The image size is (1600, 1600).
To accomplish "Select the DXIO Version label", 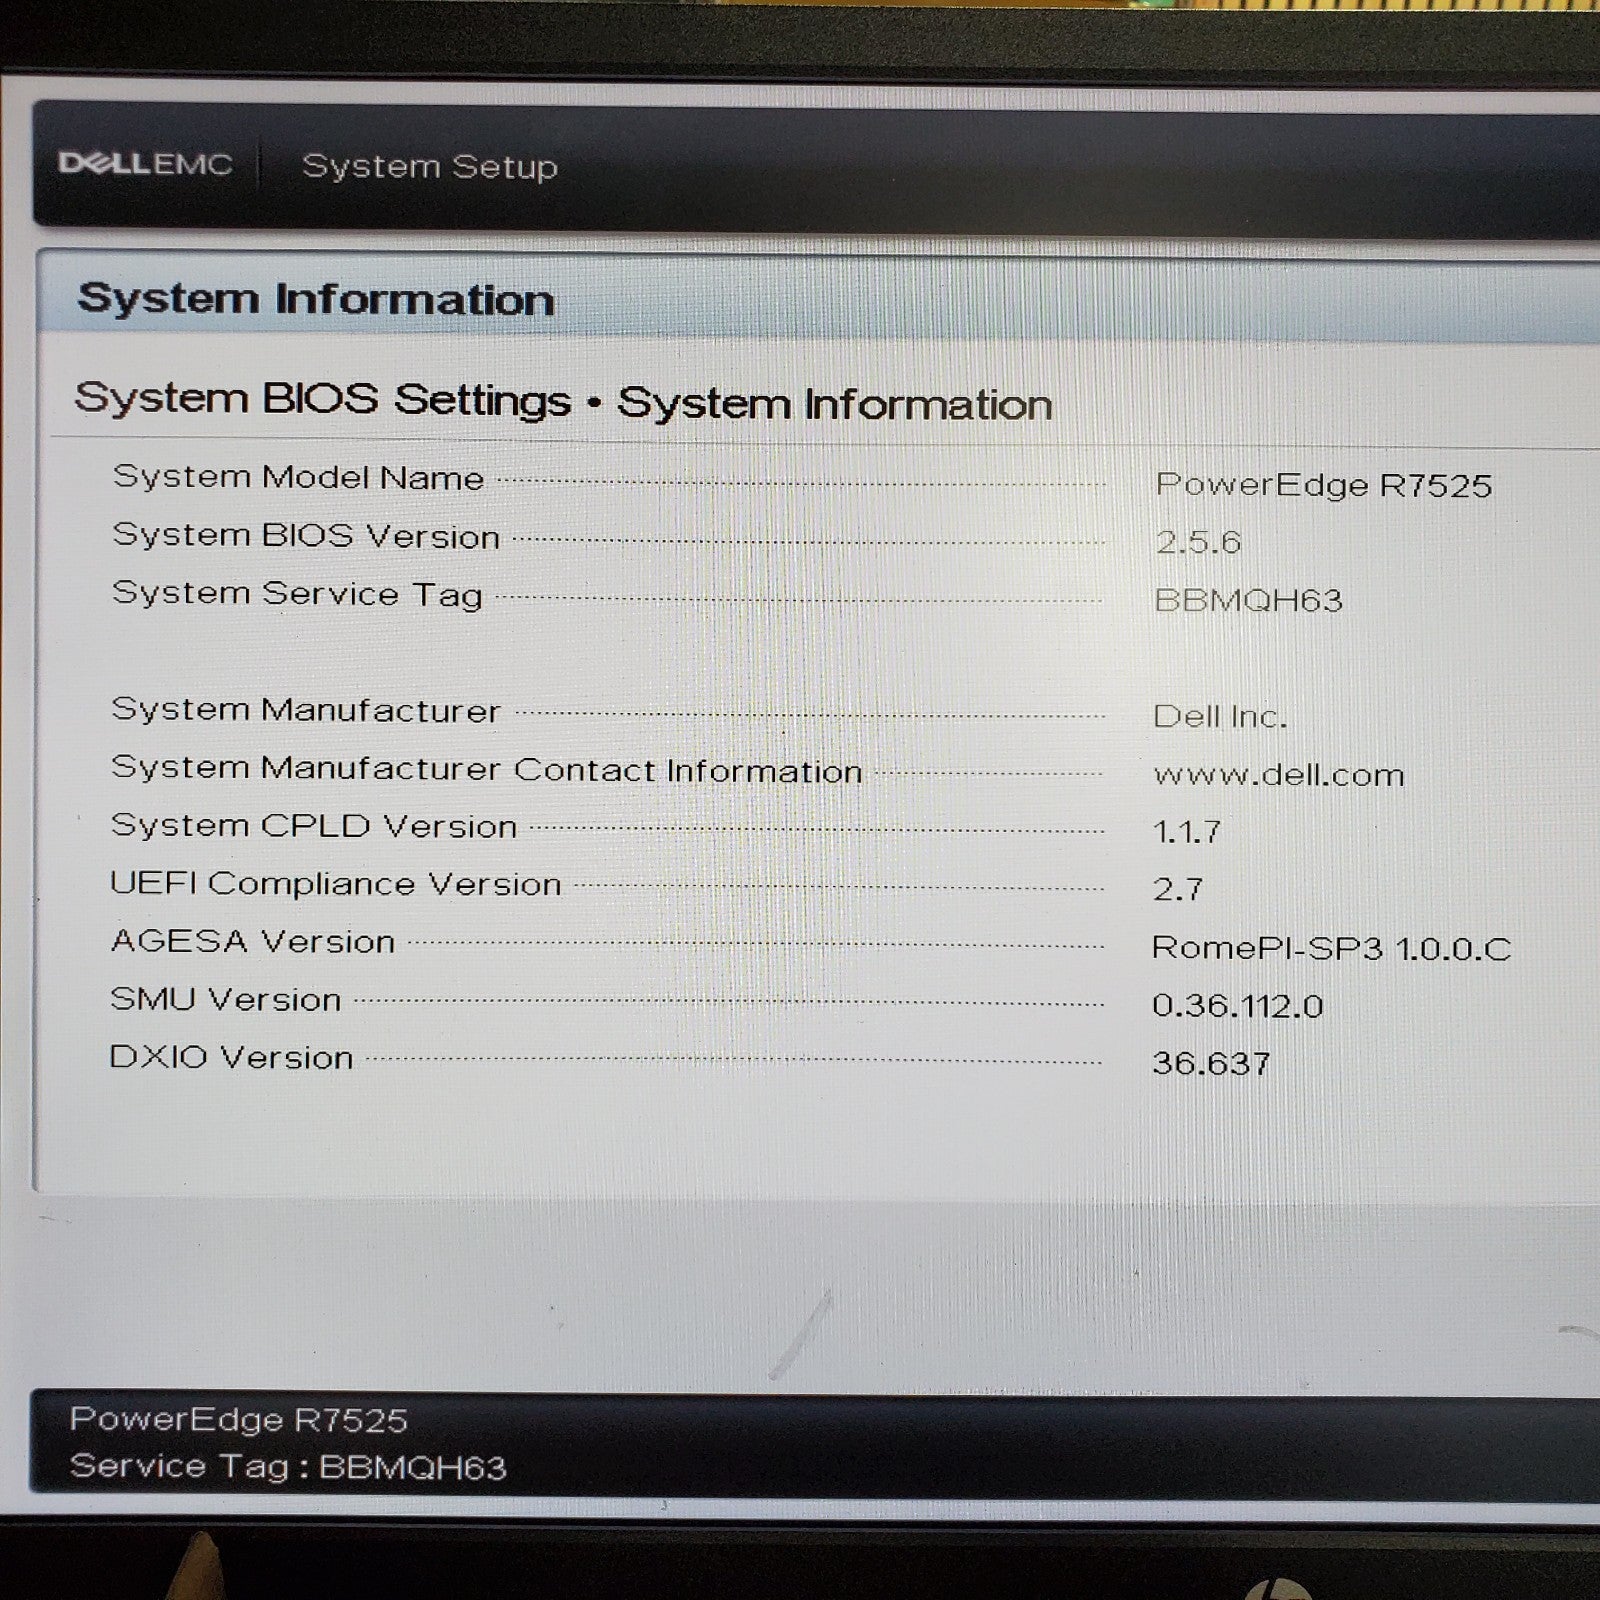I will [231, 1058].
